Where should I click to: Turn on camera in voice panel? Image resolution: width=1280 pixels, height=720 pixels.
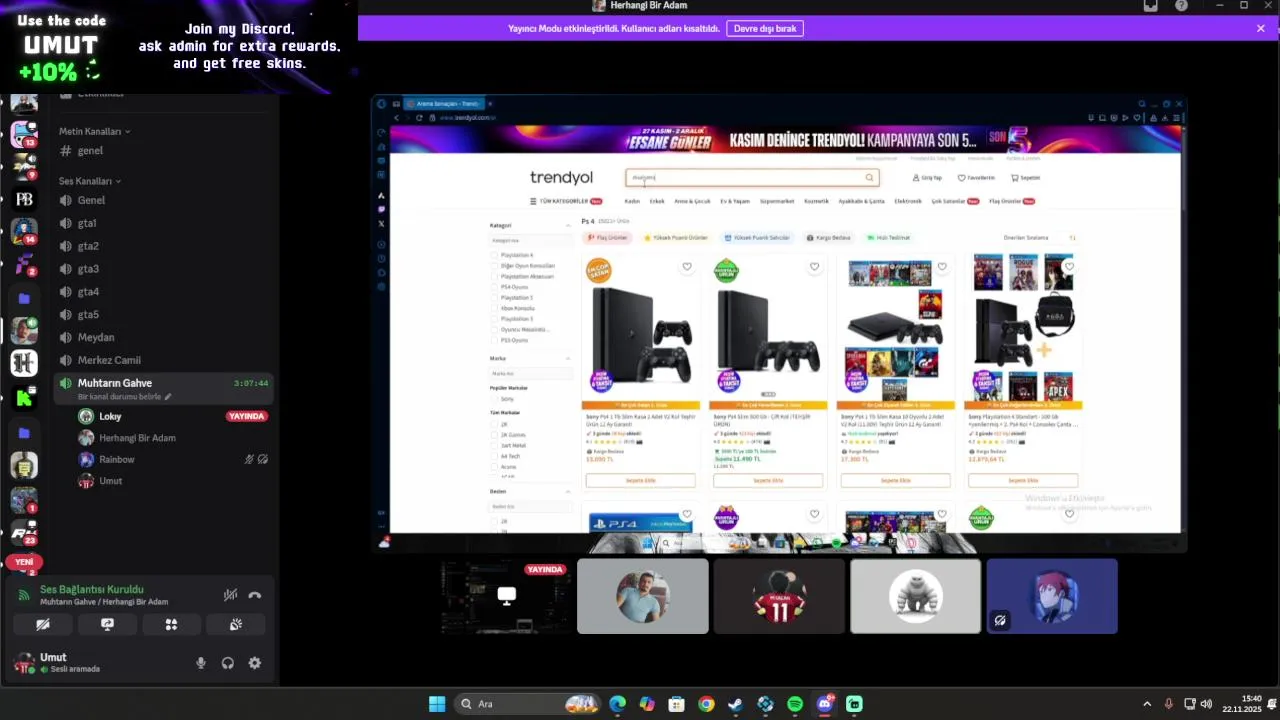tap(43, 624)
